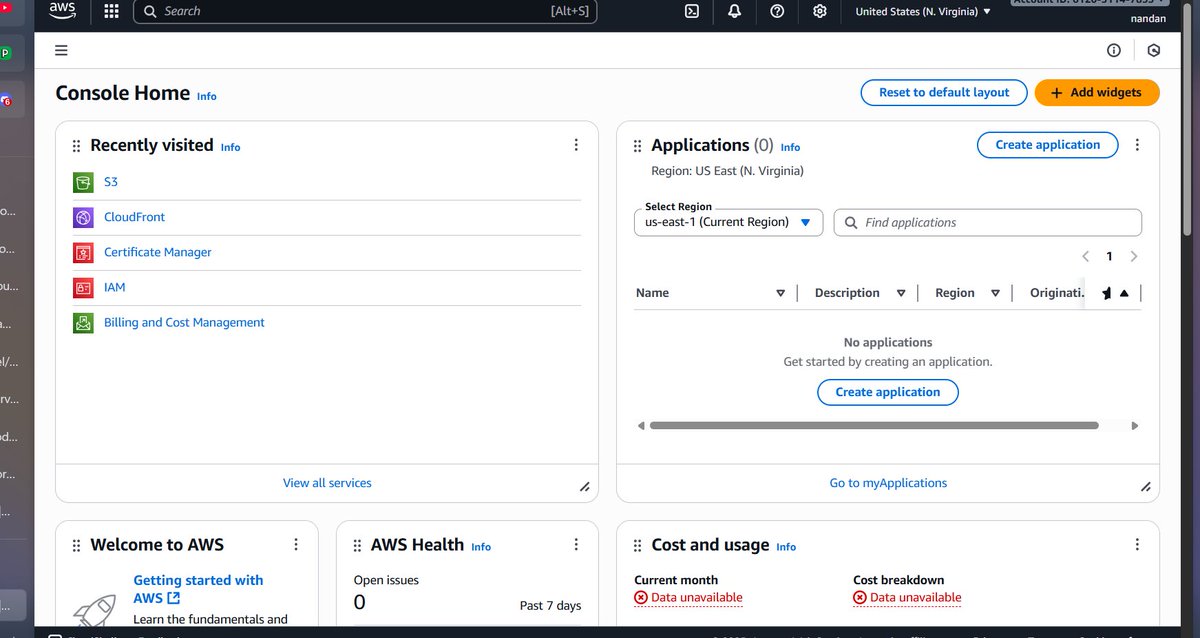Open View all services link

[x=327, y=483]
